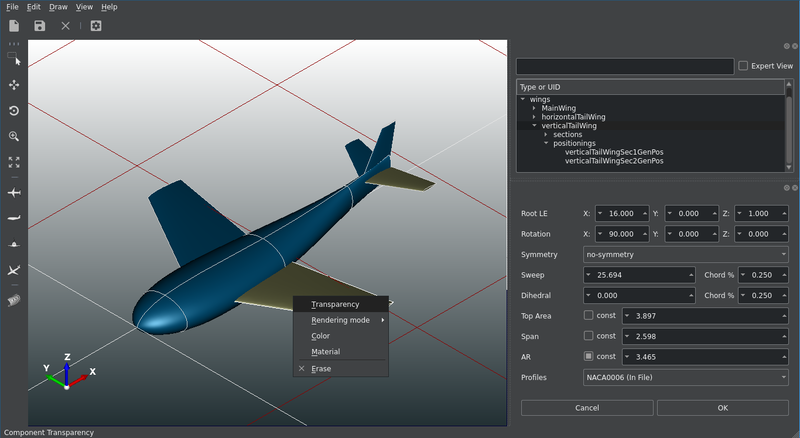
Task: Switch to aircraft top view icon
Action: [14, 192]
